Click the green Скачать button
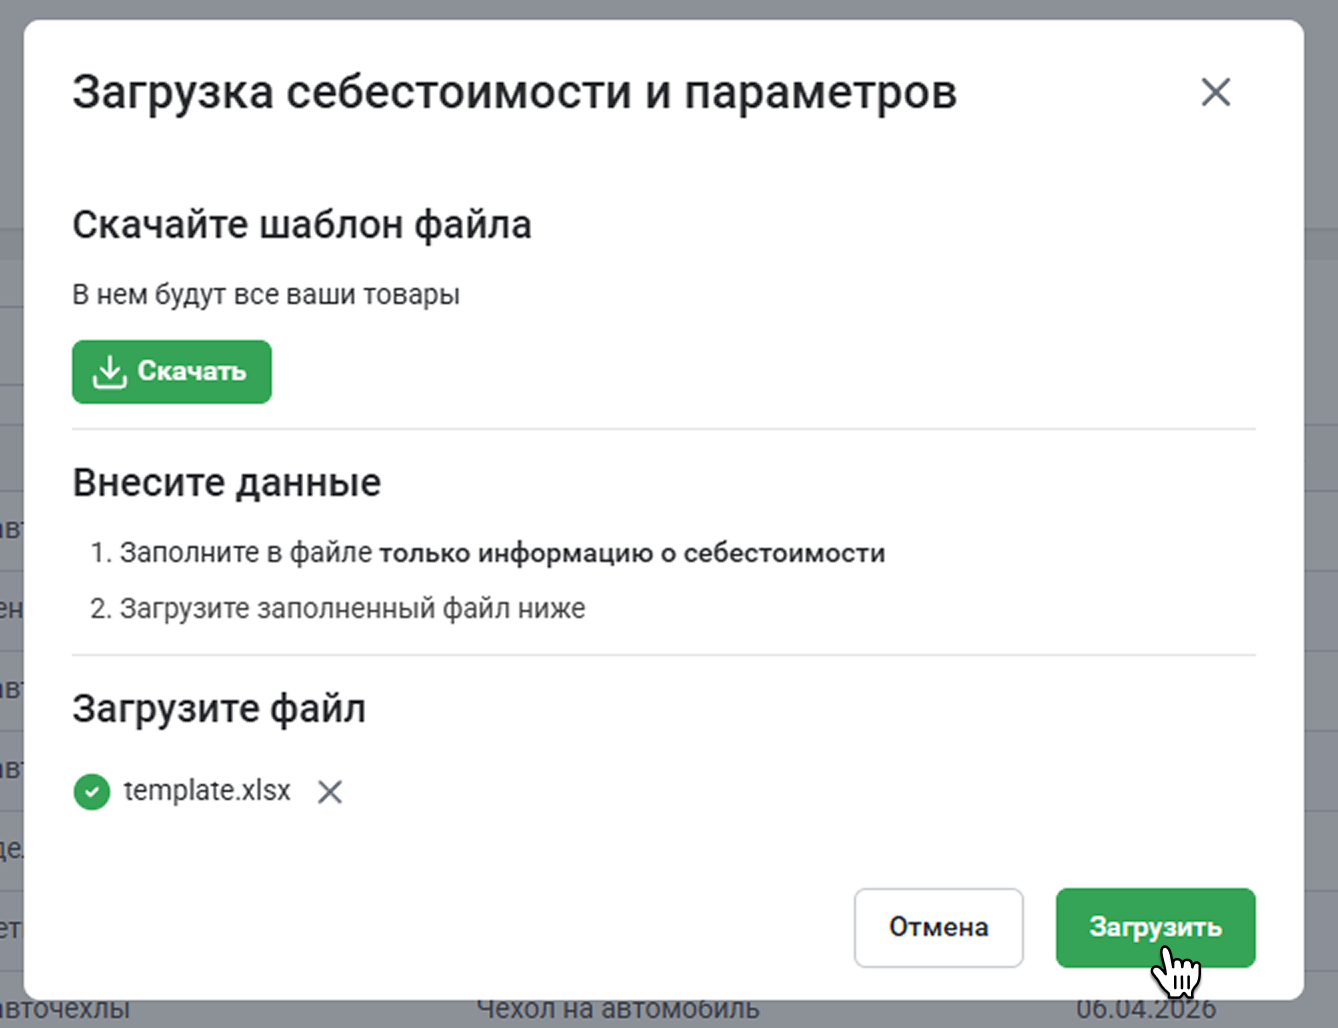Viewport: 1338px width, 1028px height. click(172, 372)
